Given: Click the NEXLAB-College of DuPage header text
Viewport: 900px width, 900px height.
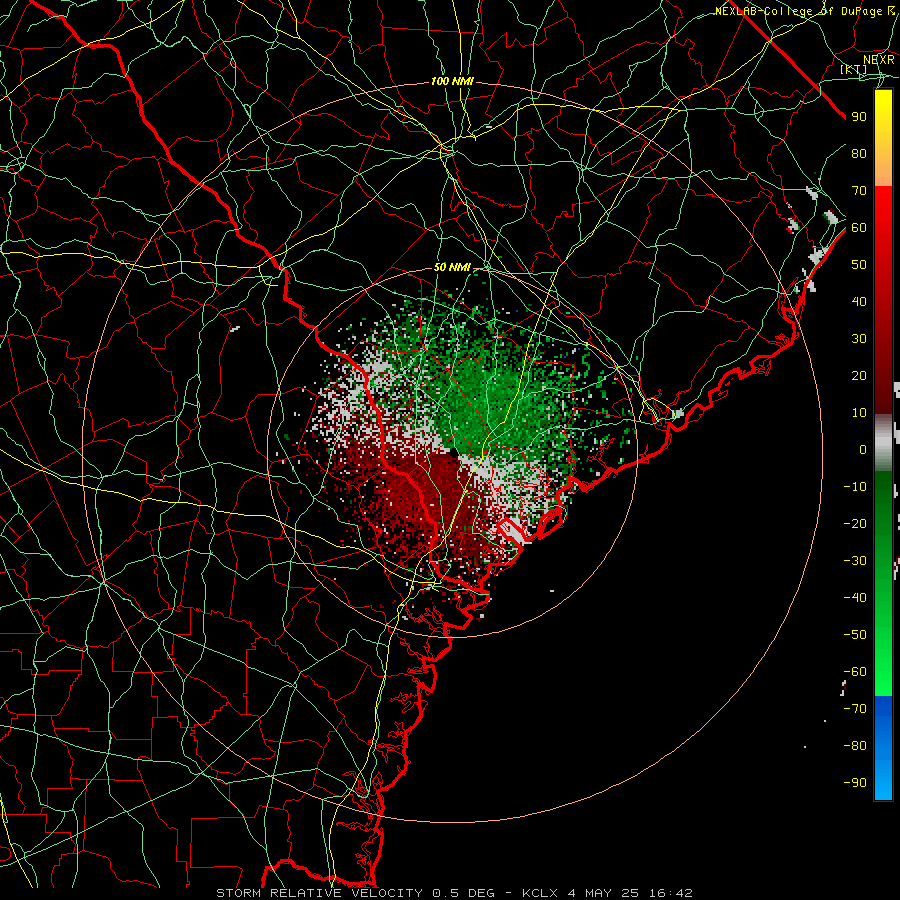Looking at the screenshot, I should [806, 11].
